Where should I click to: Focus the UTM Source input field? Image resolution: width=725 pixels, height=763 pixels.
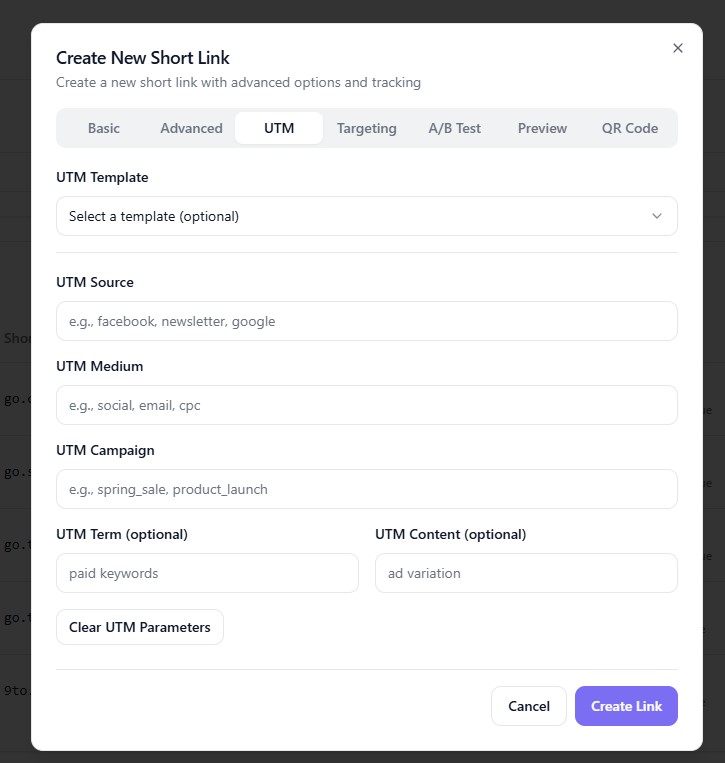coord(366,321)
